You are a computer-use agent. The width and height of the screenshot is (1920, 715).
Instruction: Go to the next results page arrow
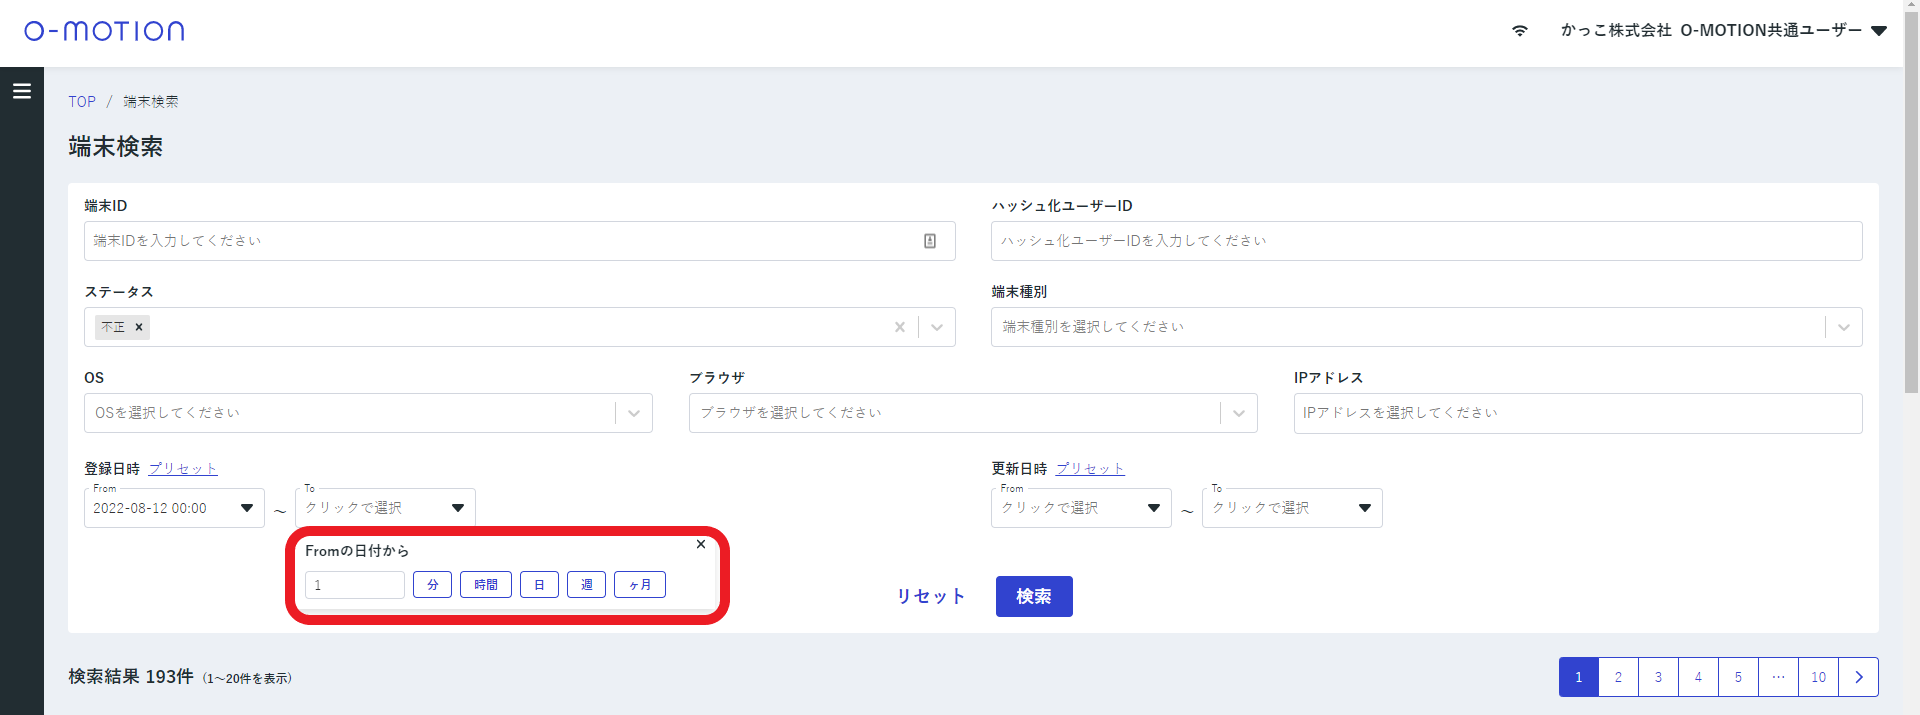pos(1859,677)
